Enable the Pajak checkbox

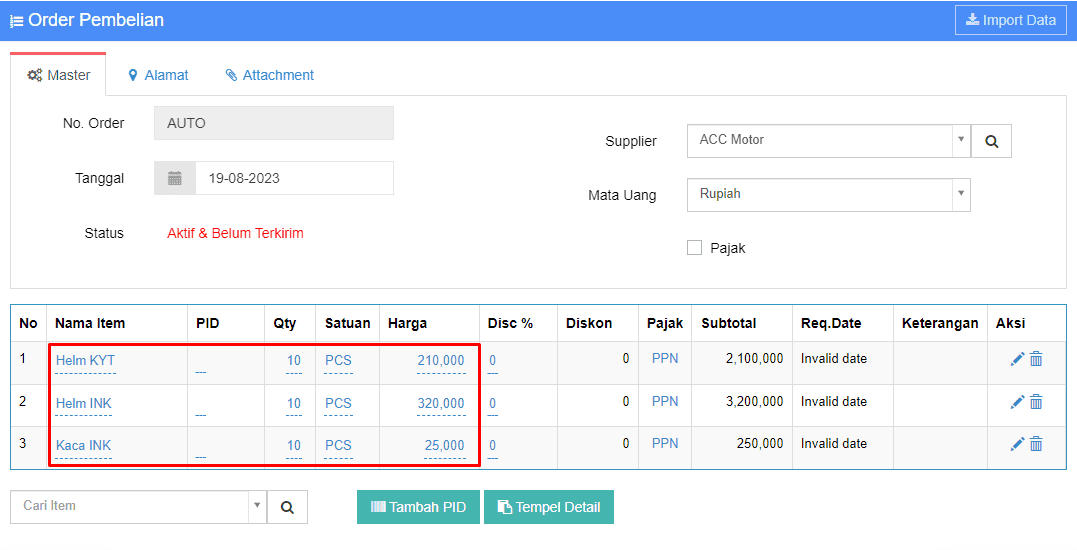pyautogui.click(x=694, y=248)
